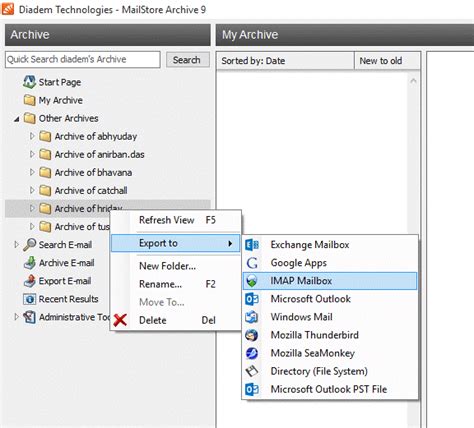Click the Other Archives folder icon
Screen dimensions: 474x428
click(29, 118)
